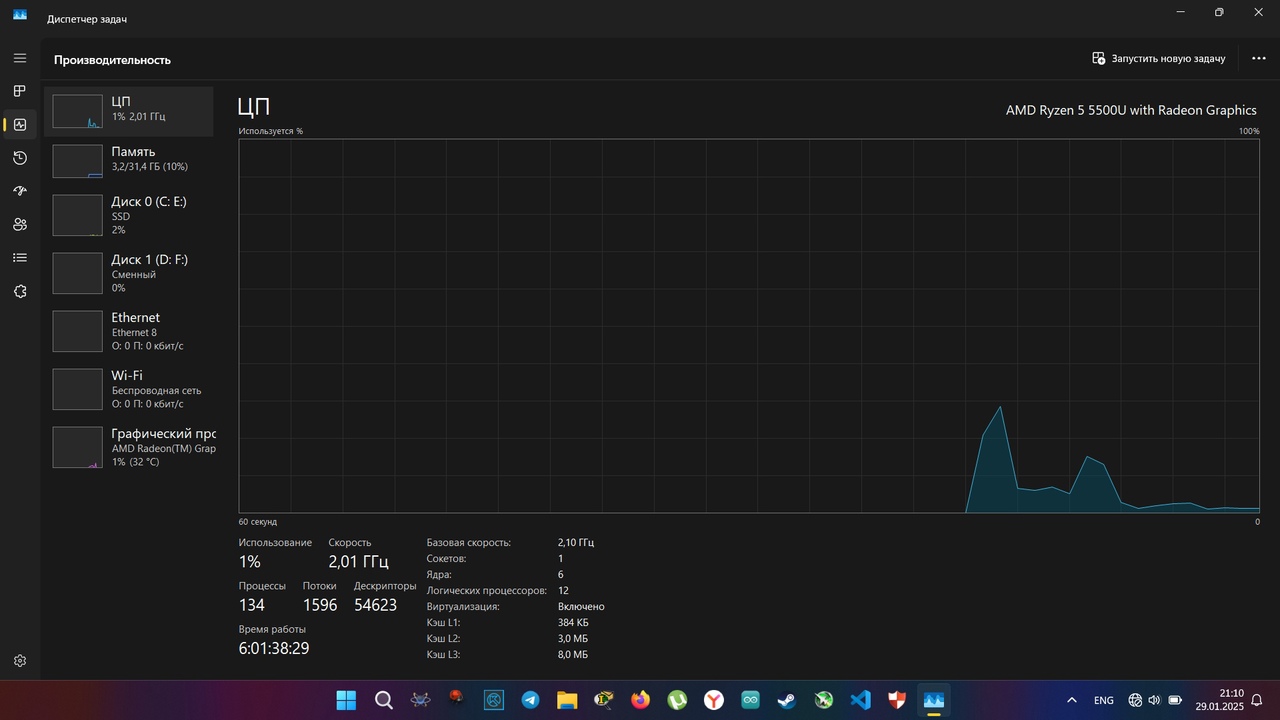
Task: Launch Telegram from the taskbar
Action: [530, 700]
